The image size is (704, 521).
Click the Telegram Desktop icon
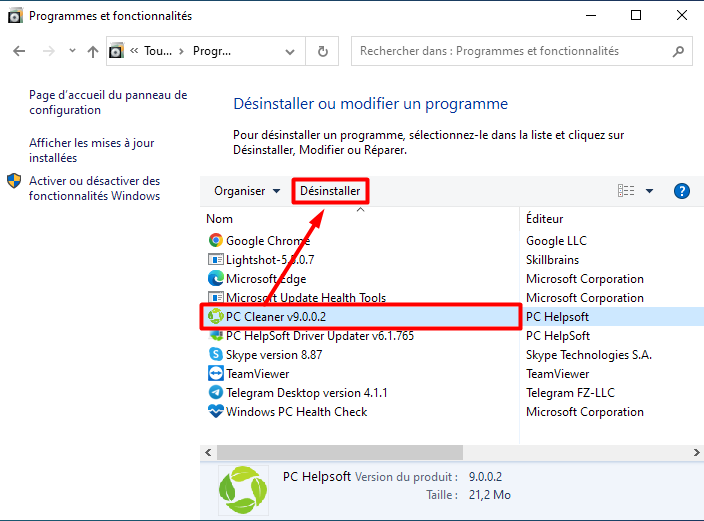pyautogui.click(x=216, y=393)
